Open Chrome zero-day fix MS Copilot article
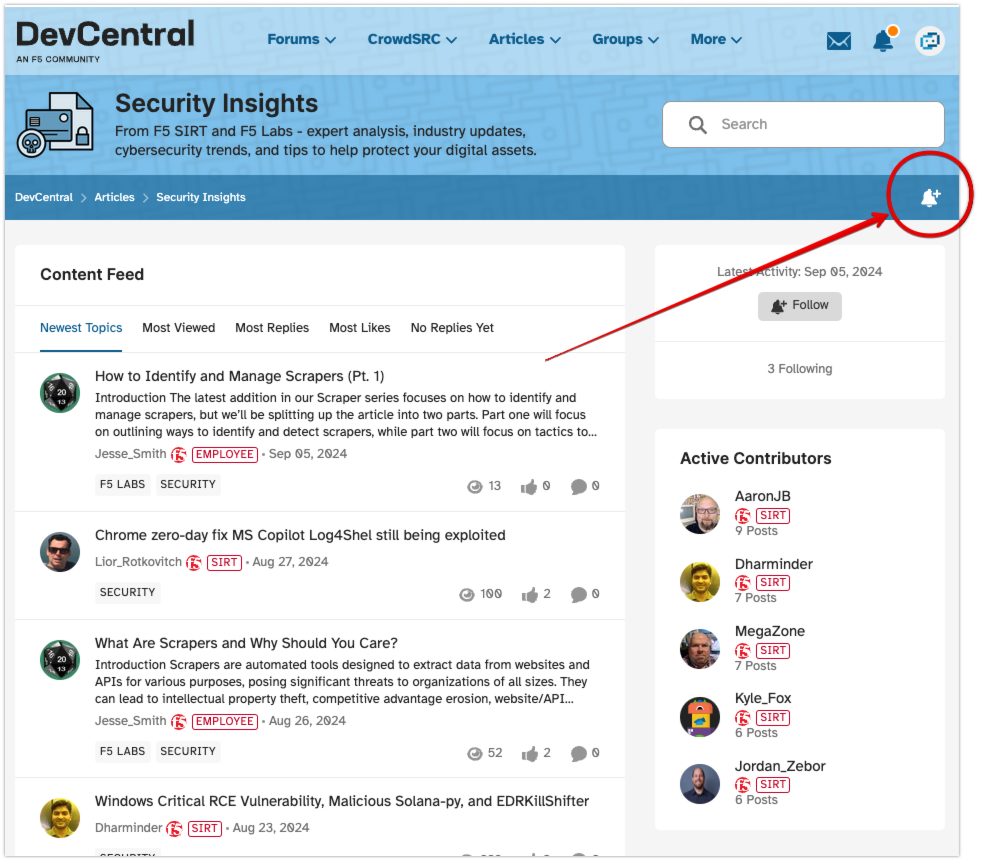The image size is (983, 861). [300, 536]
